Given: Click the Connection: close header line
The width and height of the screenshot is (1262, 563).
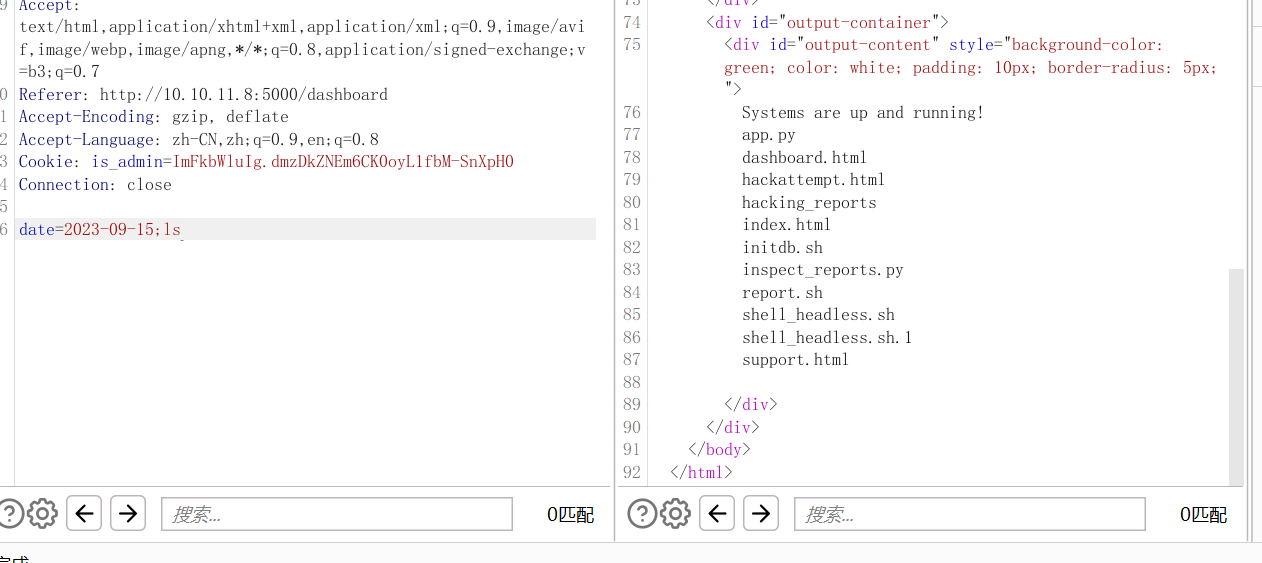Looking at the screenshot, I should point(95,185).
